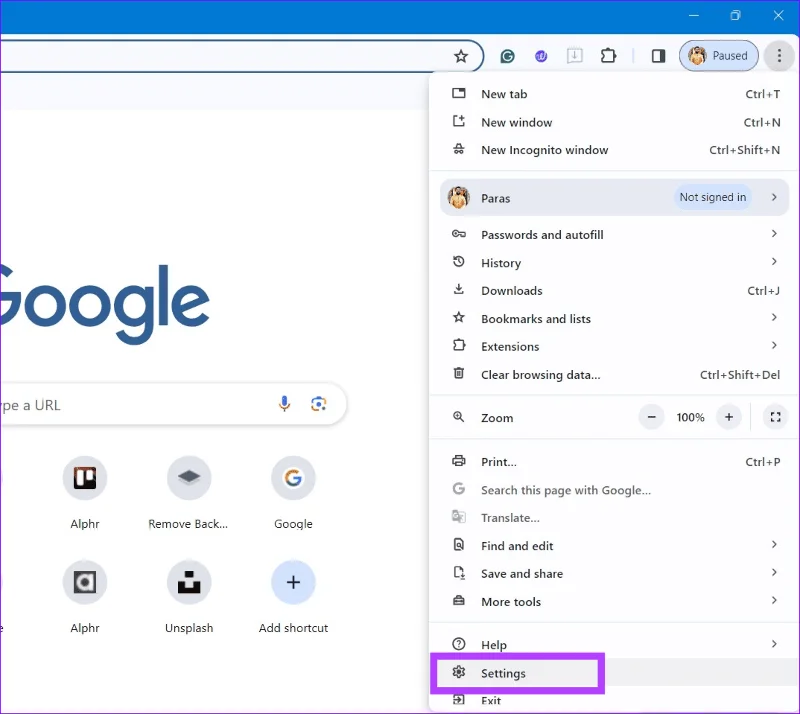Open Settings from the Chrome menu
Screen dimensions: 800x714
coord(614,673)
